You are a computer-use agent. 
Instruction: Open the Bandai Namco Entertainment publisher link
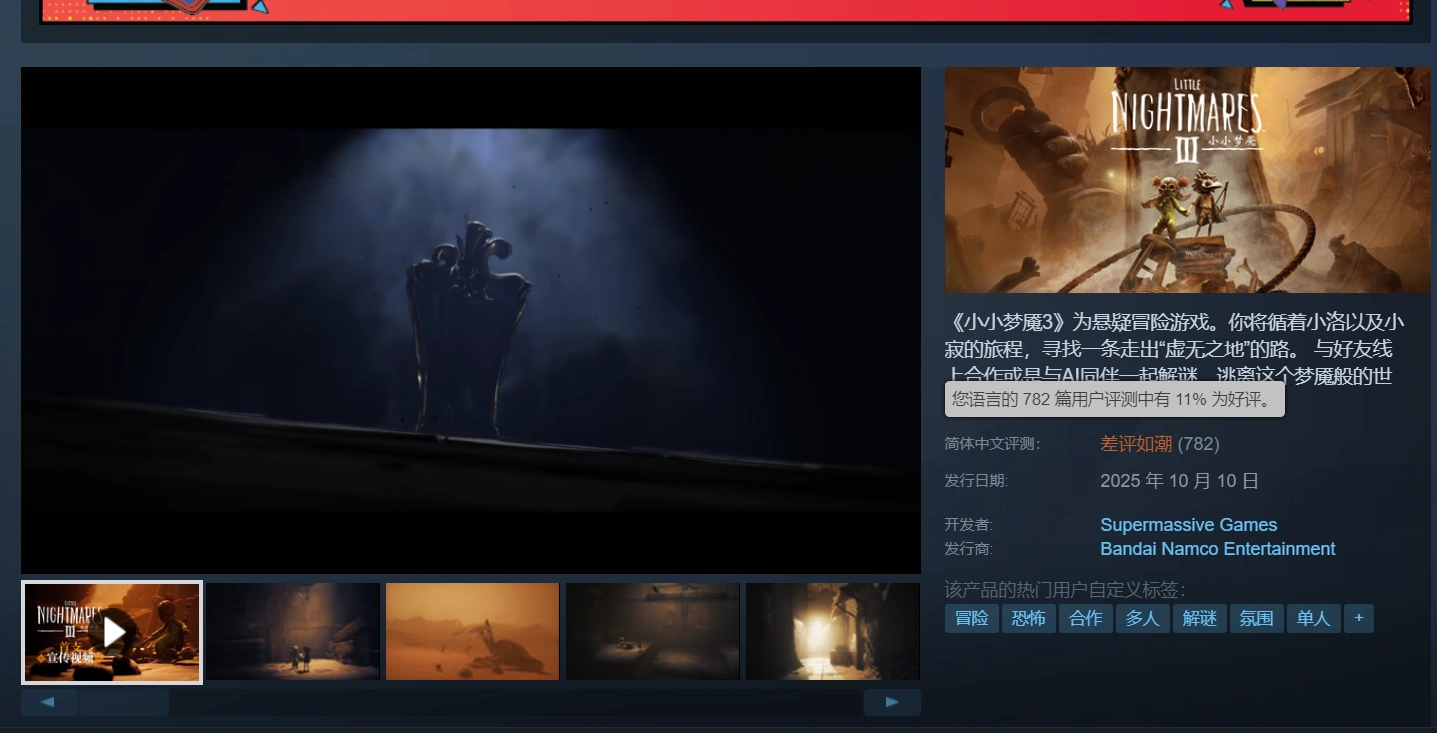point(1217,549)
